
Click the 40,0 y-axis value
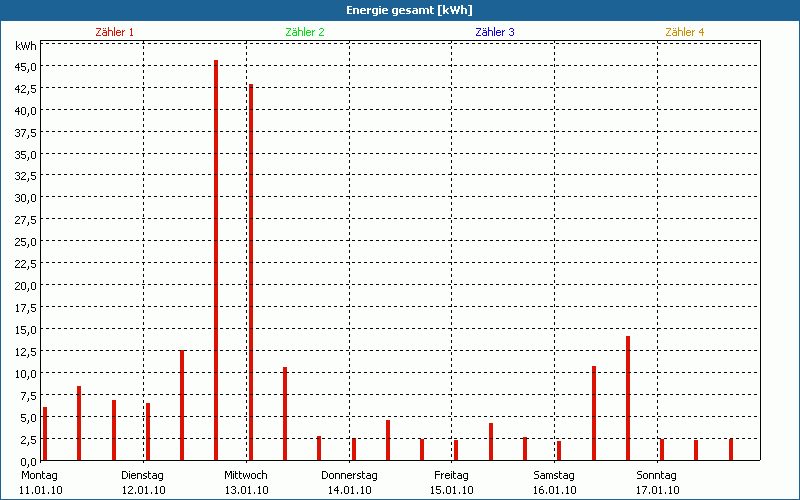26,111
